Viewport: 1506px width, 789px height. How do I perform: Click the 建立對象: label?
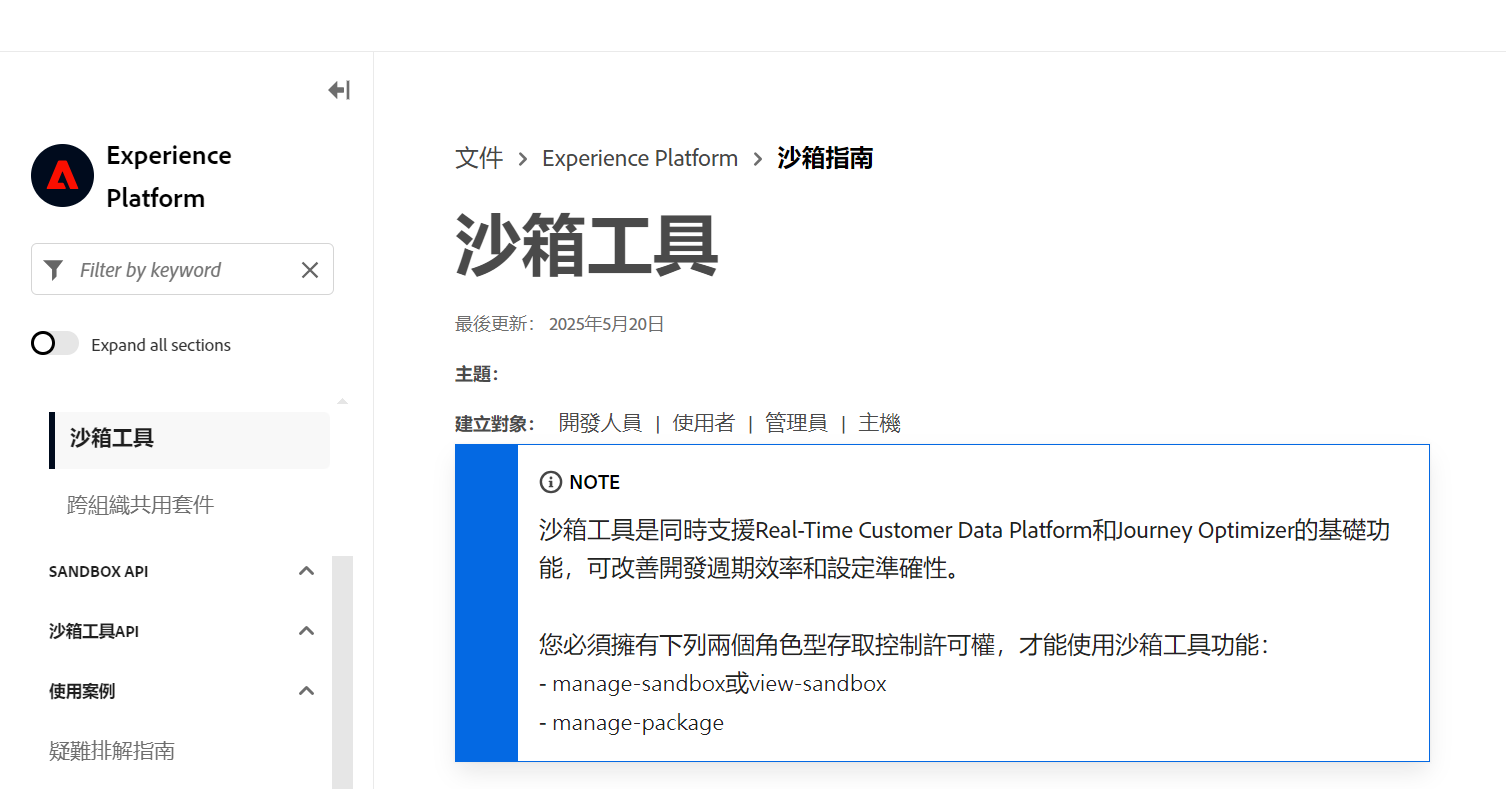[495, 423]
